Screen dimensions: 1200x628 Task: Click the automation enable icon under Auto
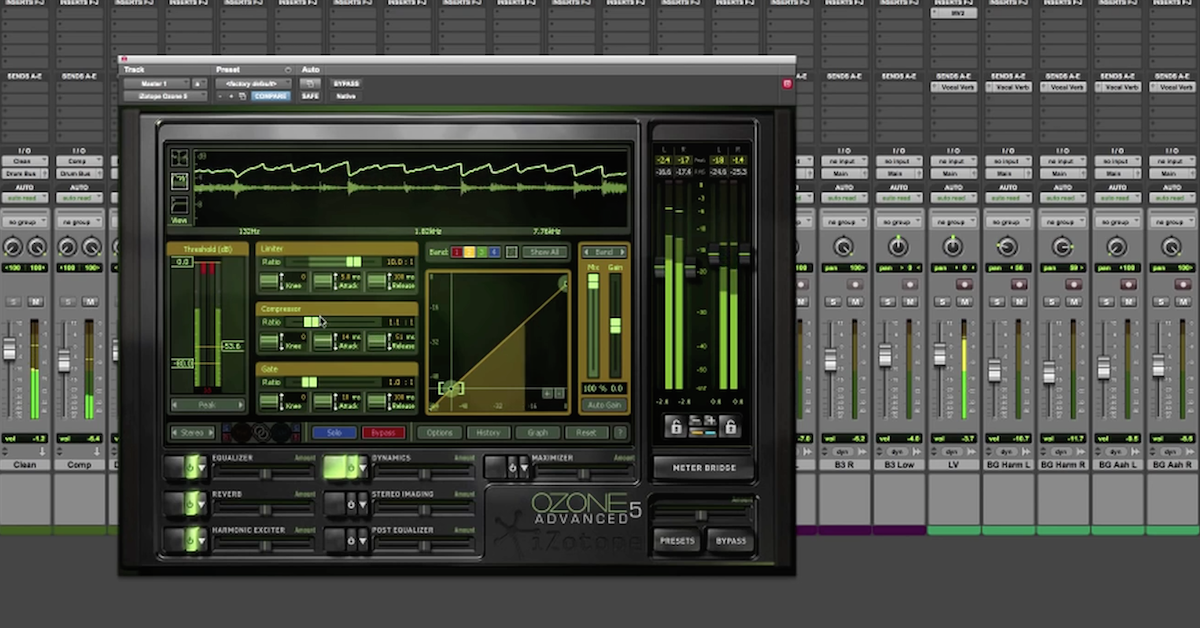coord(311,83)
